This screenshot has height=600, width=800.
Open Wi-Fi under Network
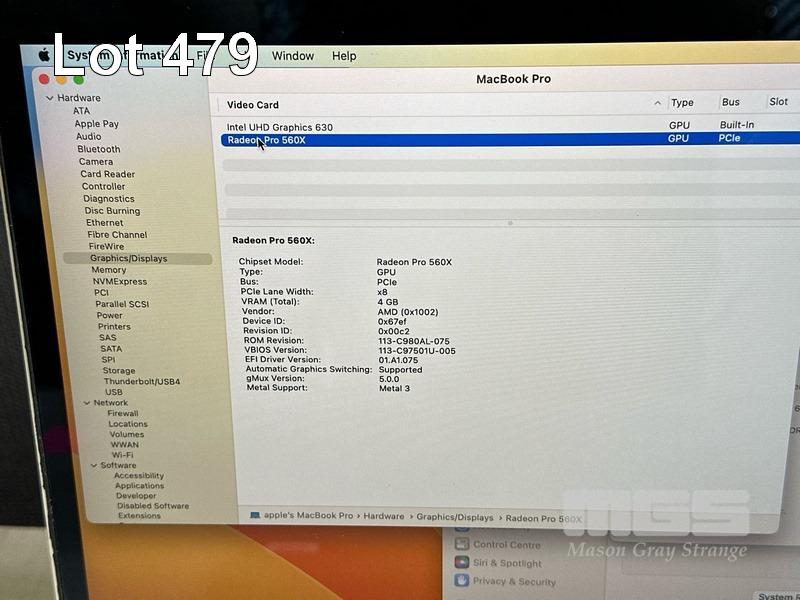point(122,454)
